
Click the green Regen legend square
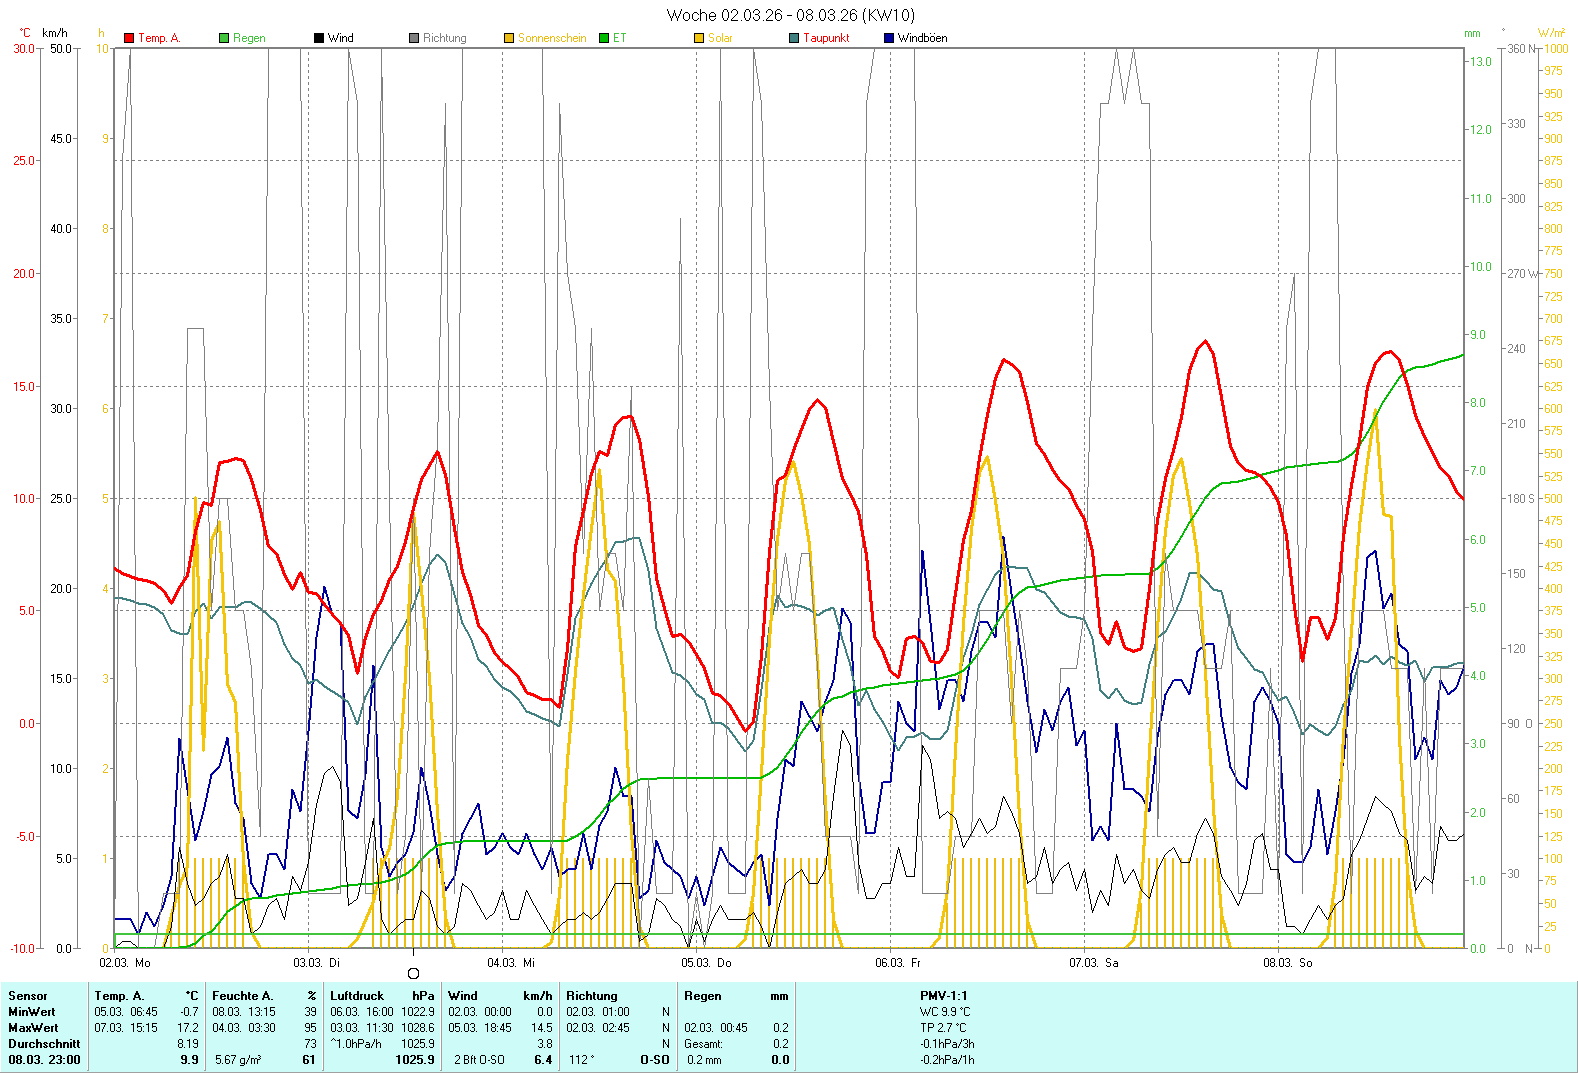(x=224, y=38)
